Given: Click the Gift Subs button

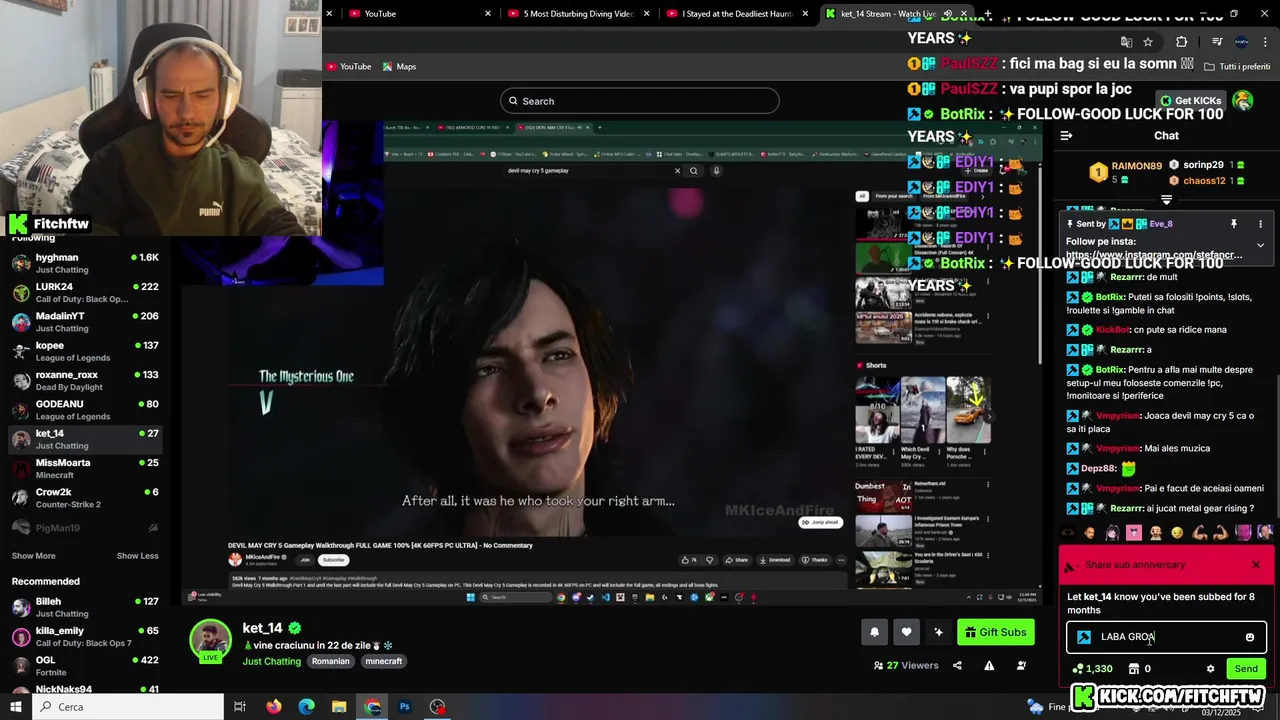Looking at the screenshot, I should click(x=996, y=632).
